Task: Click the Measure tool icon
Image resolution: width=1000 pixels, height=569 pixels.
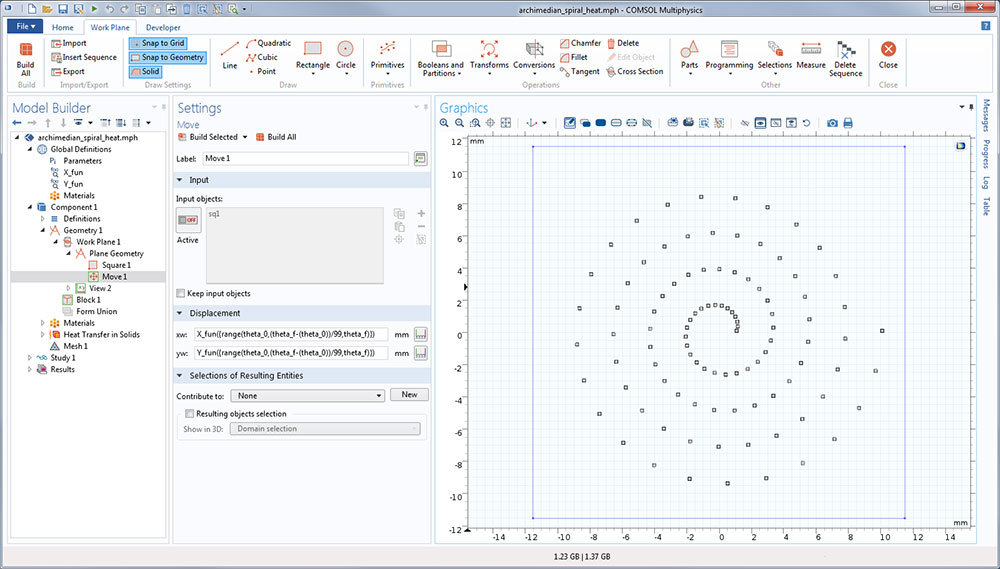Action: coord(811,49)
